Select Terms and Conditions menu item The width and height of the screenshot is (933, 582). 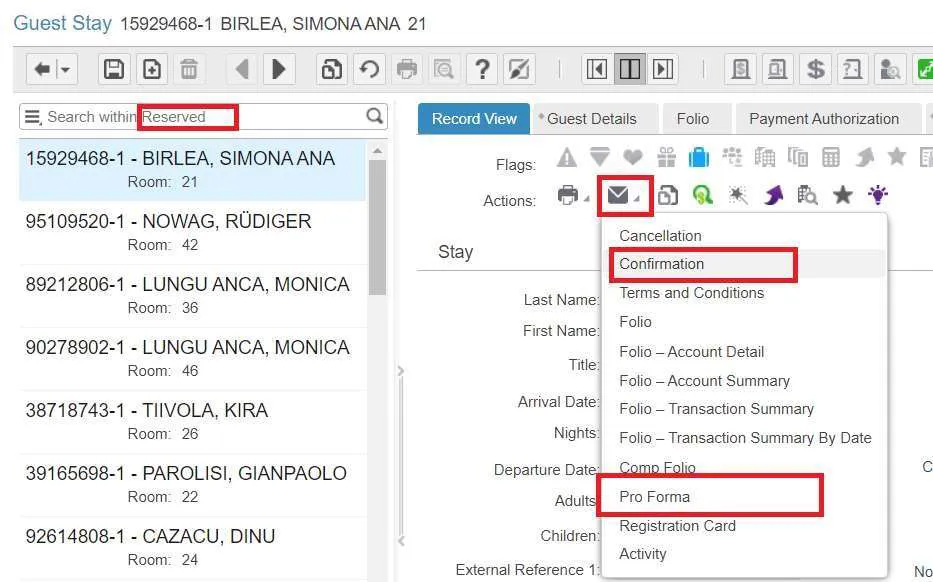click(x=691, y=293)
